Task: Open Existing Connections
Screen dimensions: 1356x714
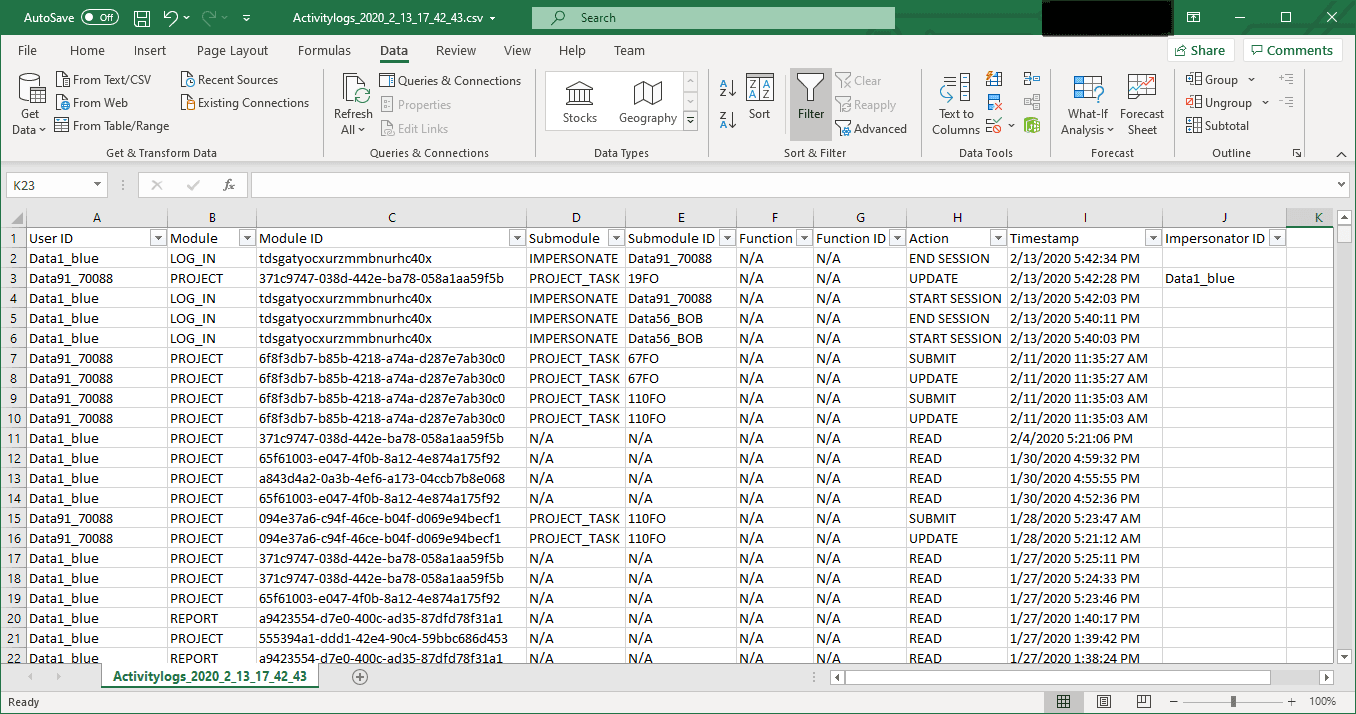Action: click(245, 103)
